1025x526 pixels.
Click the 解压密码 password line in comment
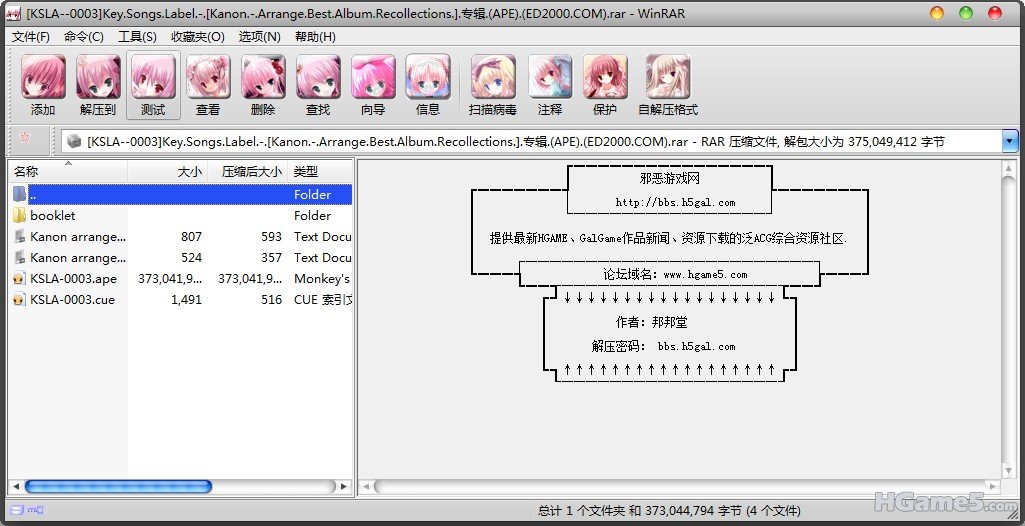click(664, 346)
